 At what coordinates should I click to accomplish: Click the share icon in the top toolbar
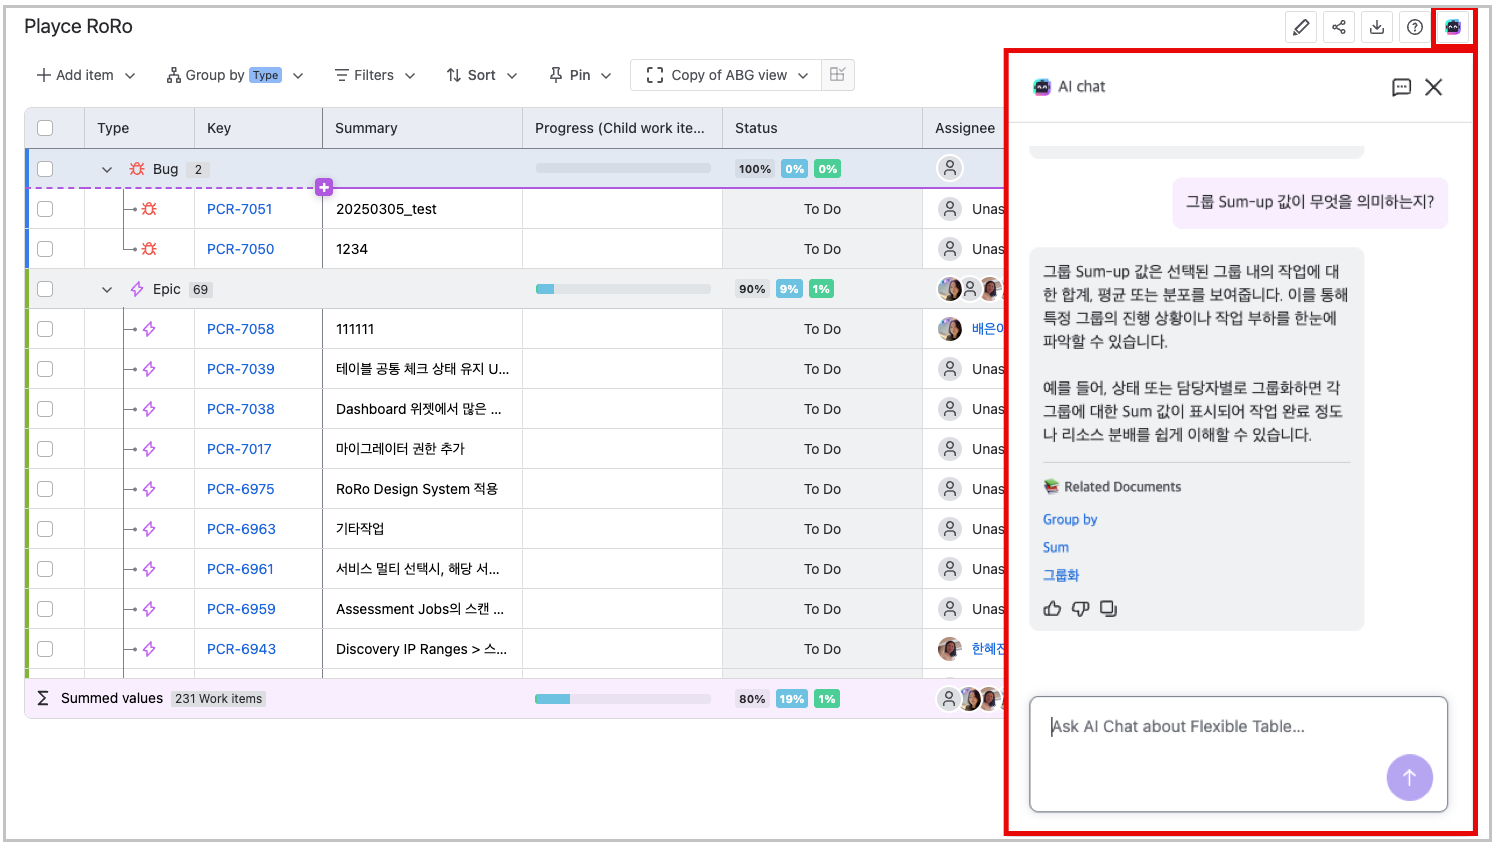tap(1339, 26)
